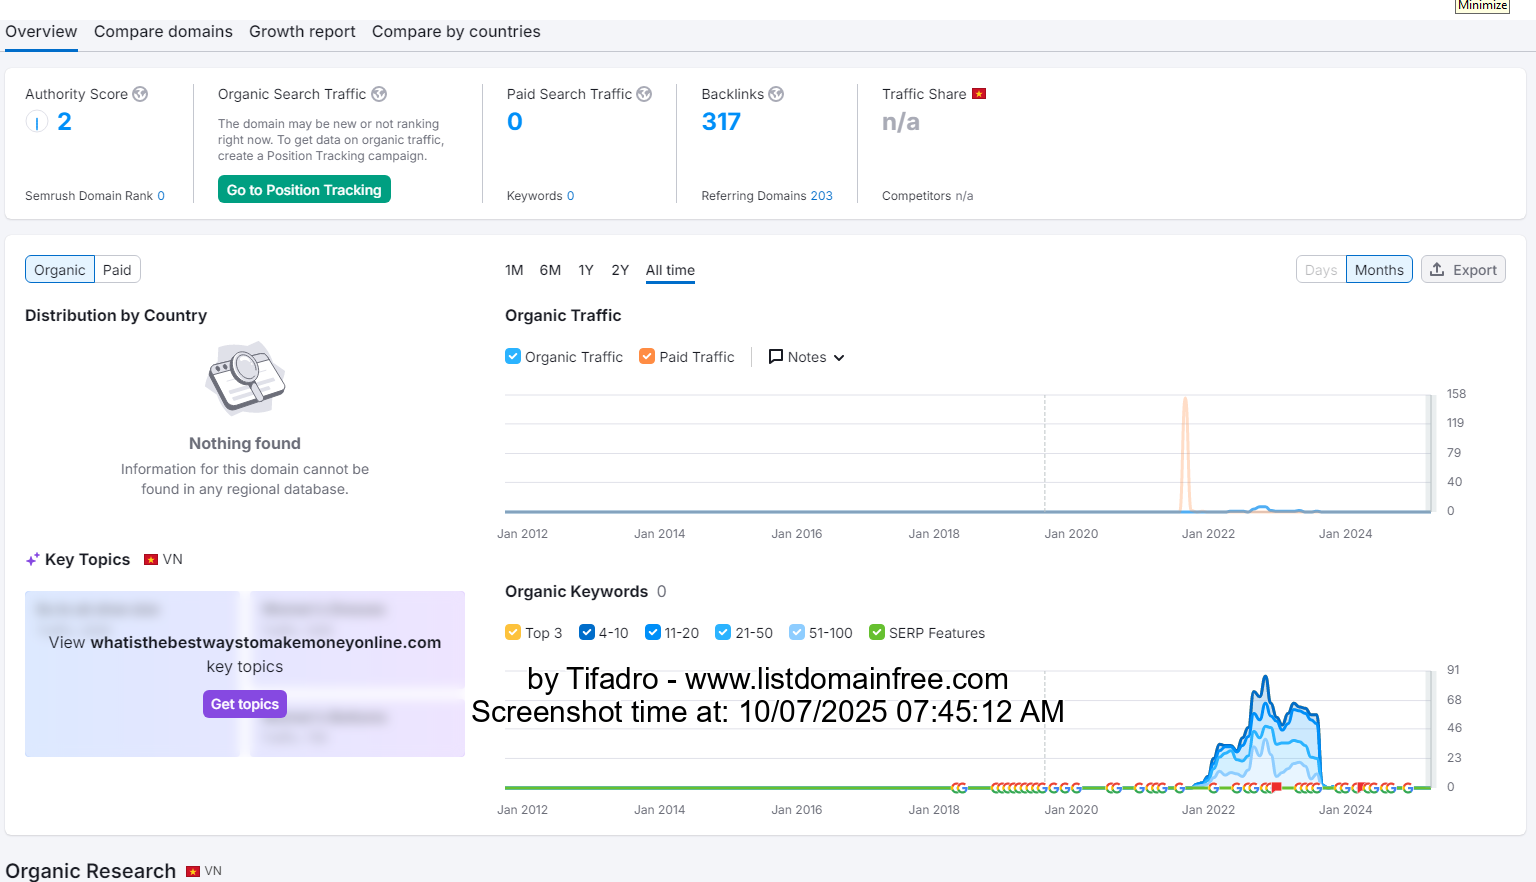Click the Competitors n/a text

(x=927, y=196)
